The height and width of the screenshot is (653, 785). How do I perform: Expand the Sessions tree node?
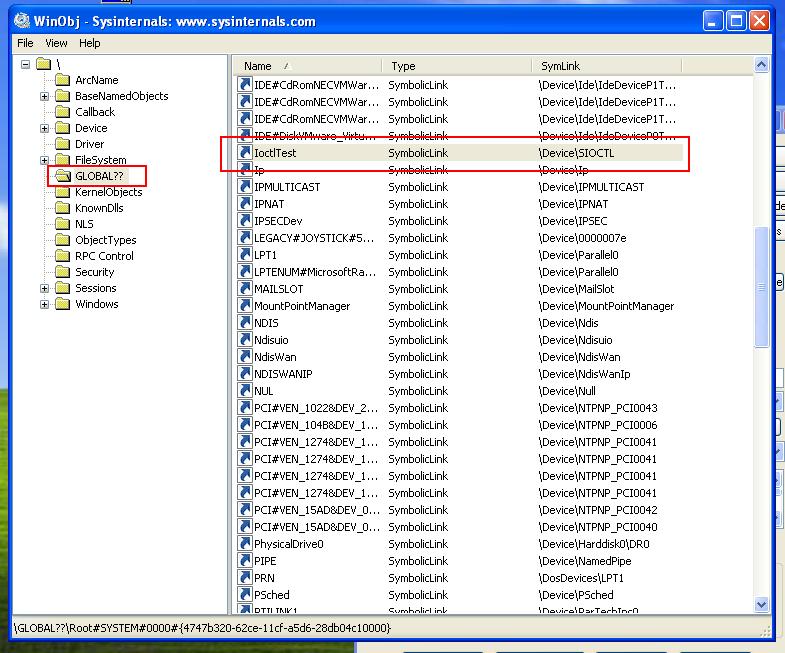point(45,288)
